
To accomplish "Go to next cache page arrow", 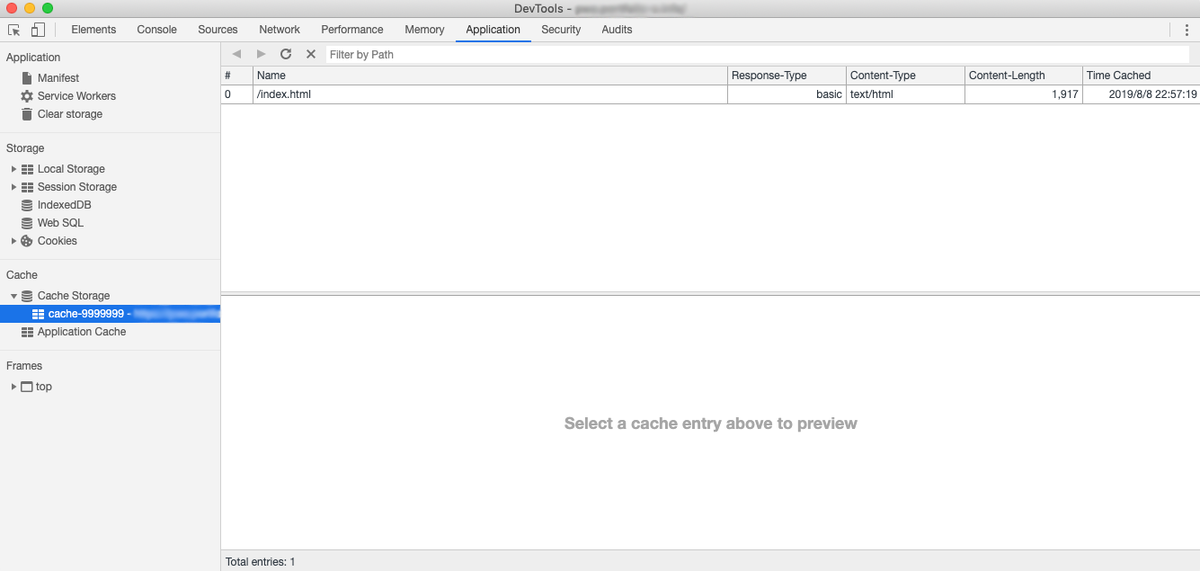I will (x=261, y=54).
